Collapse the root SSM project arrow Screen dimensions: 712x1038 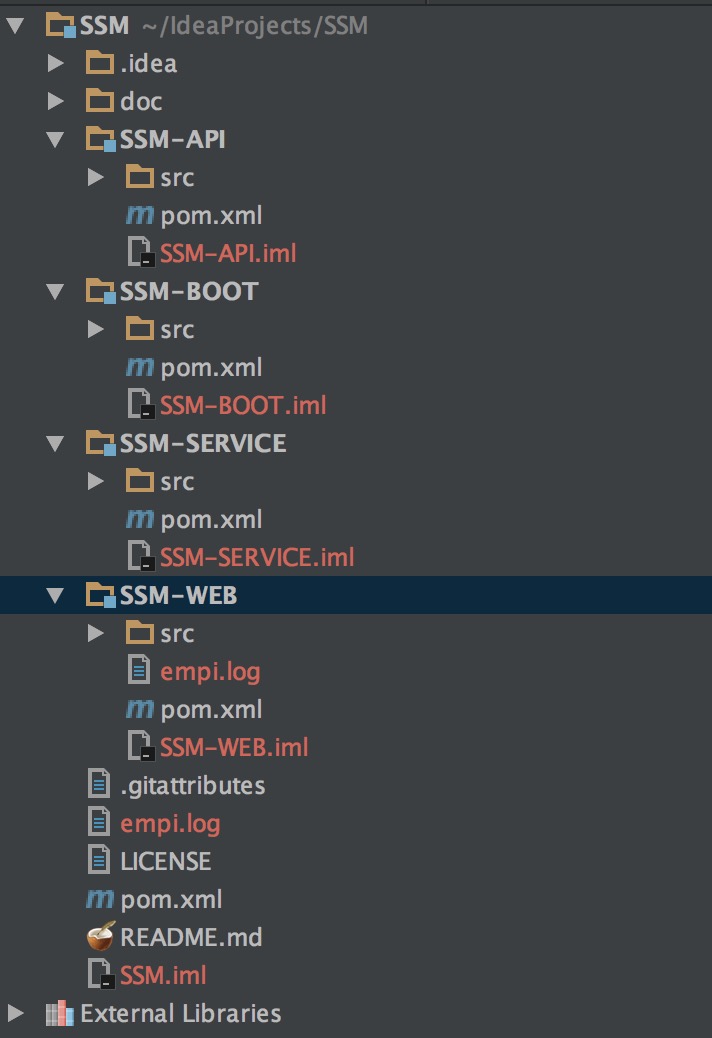coord(15,26)
